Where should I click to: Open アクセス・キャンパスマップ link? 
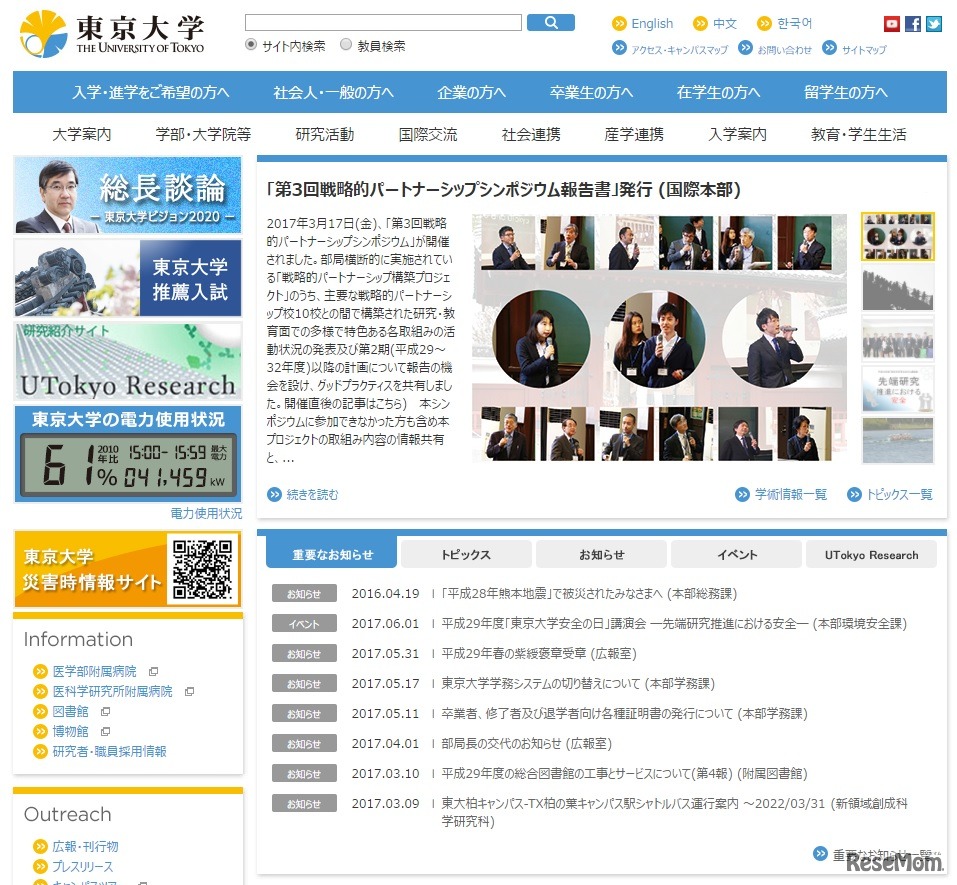[679, 49]
